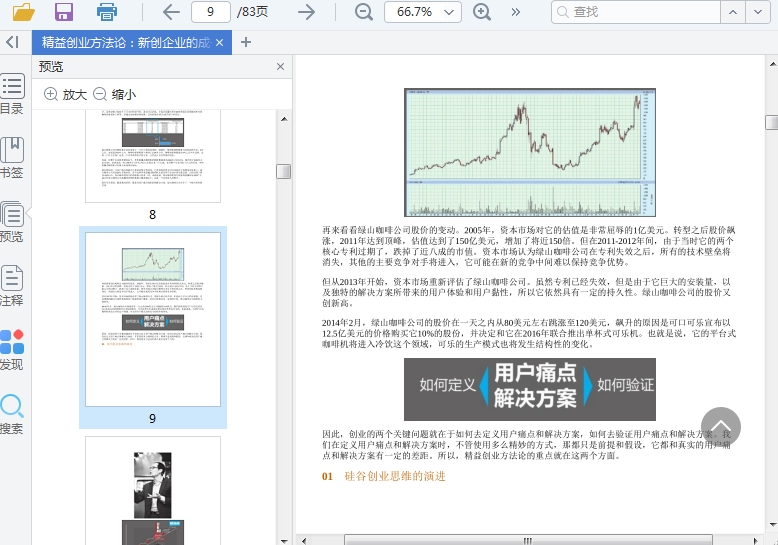Click the horizontal scroll left arrow
Screen dimensions: 778x545
304,540
